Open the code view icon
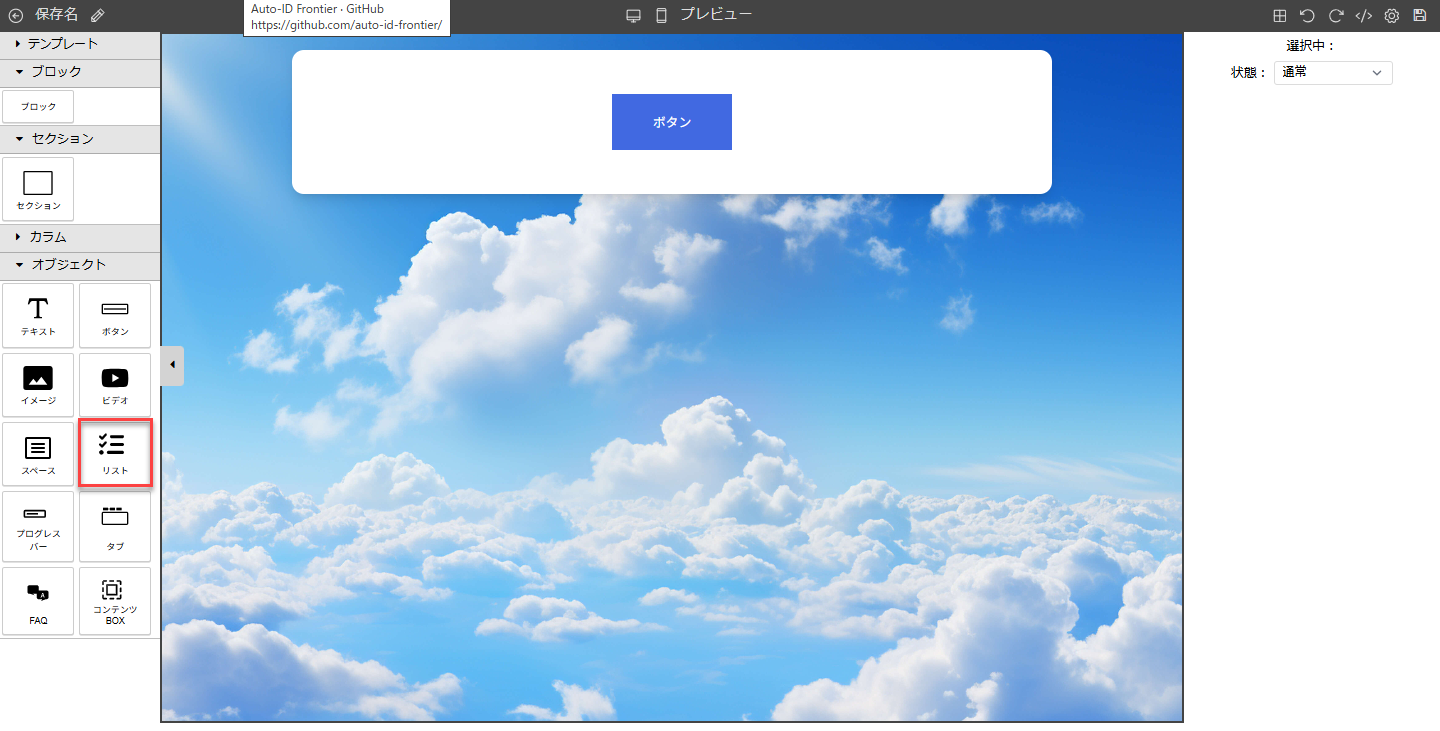This screenshot has width=1440, height=731. pyautogui.click(x=1363, y=16)
